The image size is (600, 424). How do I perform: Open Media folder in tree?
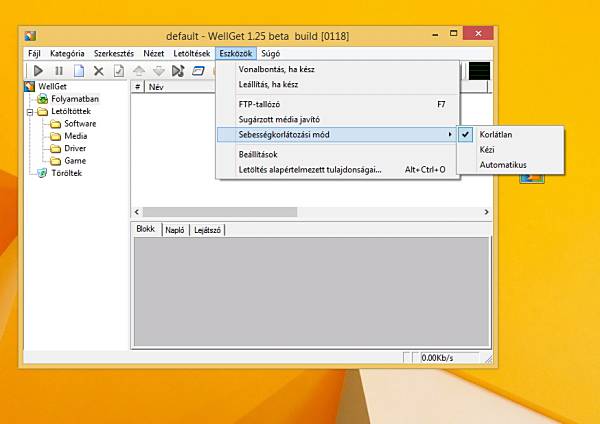coord(75,136)
